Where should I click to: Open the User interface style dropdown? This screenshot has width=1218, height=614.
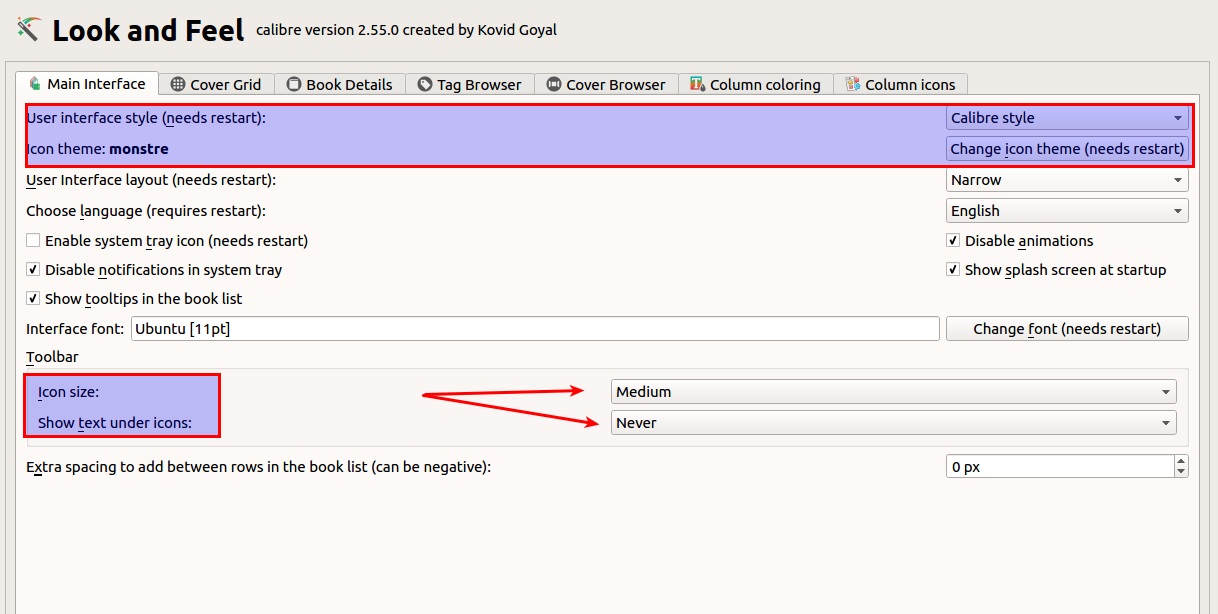coord(1067,118)
